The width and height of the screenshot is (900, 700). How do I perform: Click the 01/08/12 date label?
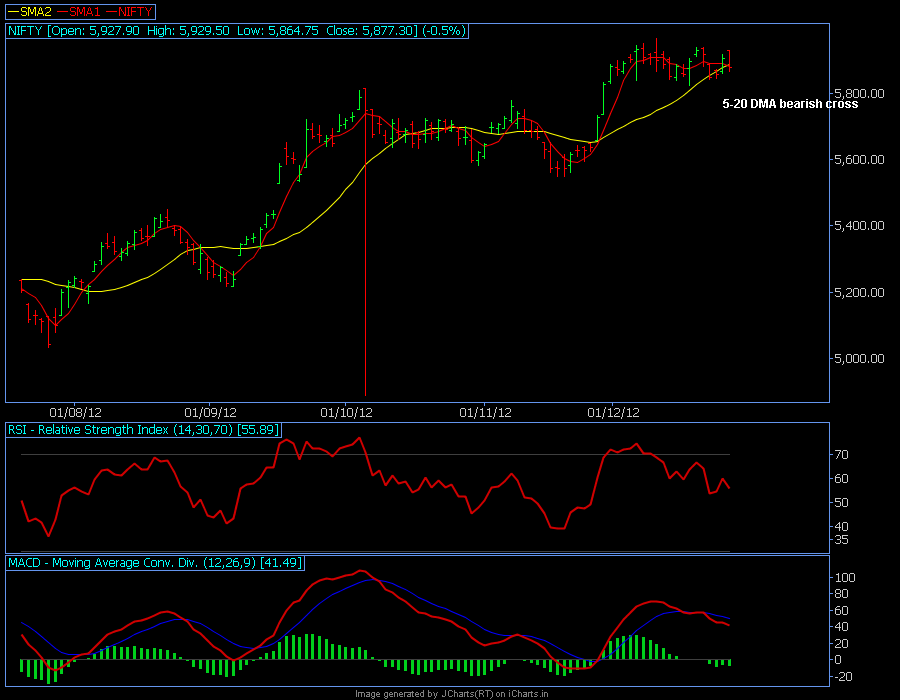[x=75, y=413]
